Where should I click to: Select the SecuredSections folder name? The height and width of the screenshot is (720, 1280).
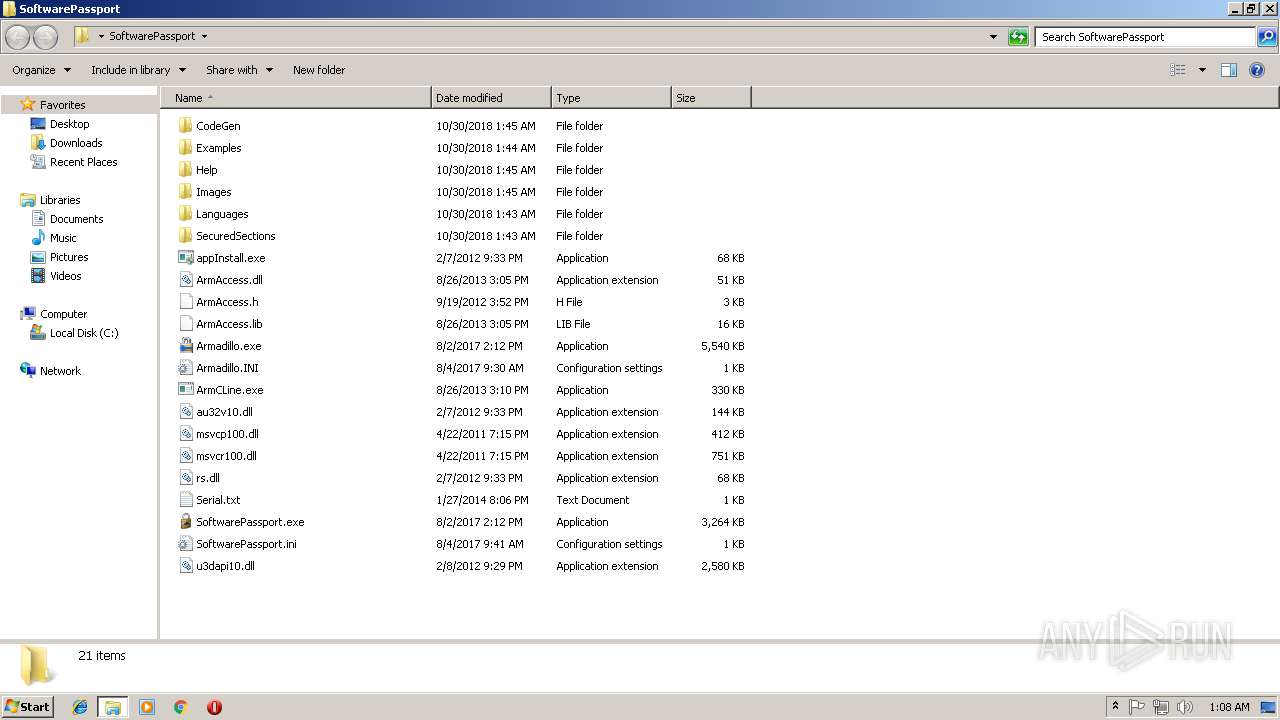click(235, 236)
